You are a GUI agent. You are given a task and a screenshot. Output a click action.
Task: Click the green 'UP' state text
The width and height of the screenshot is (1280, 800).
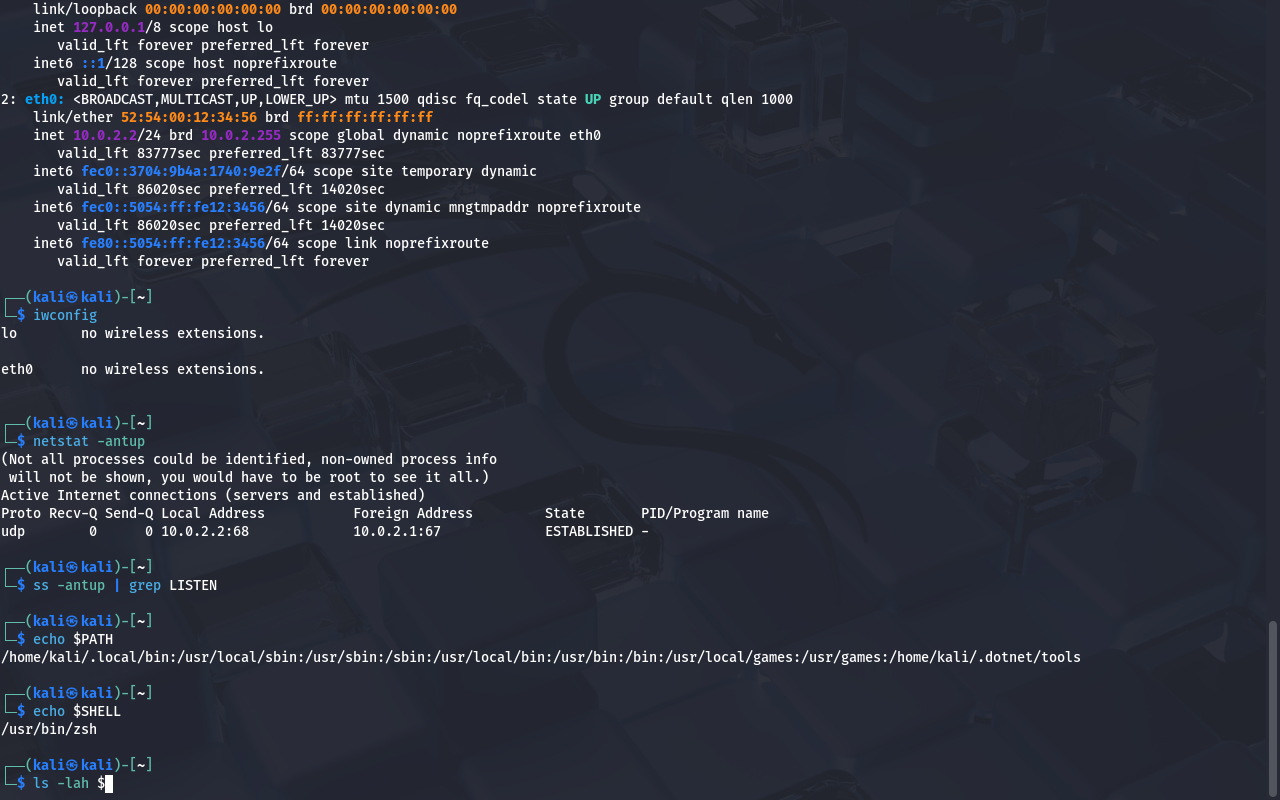click(593, 99)
